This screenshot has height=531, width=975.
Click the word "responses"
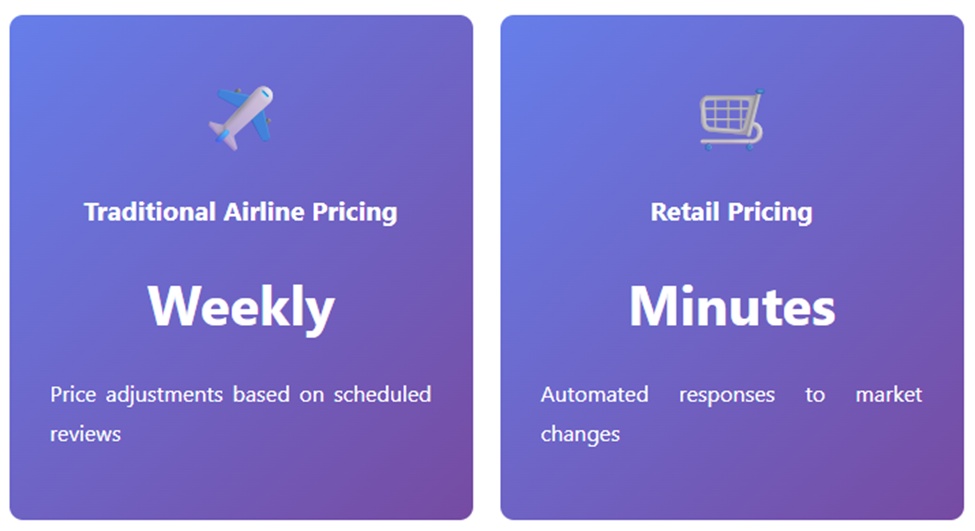tap(727, 395)
